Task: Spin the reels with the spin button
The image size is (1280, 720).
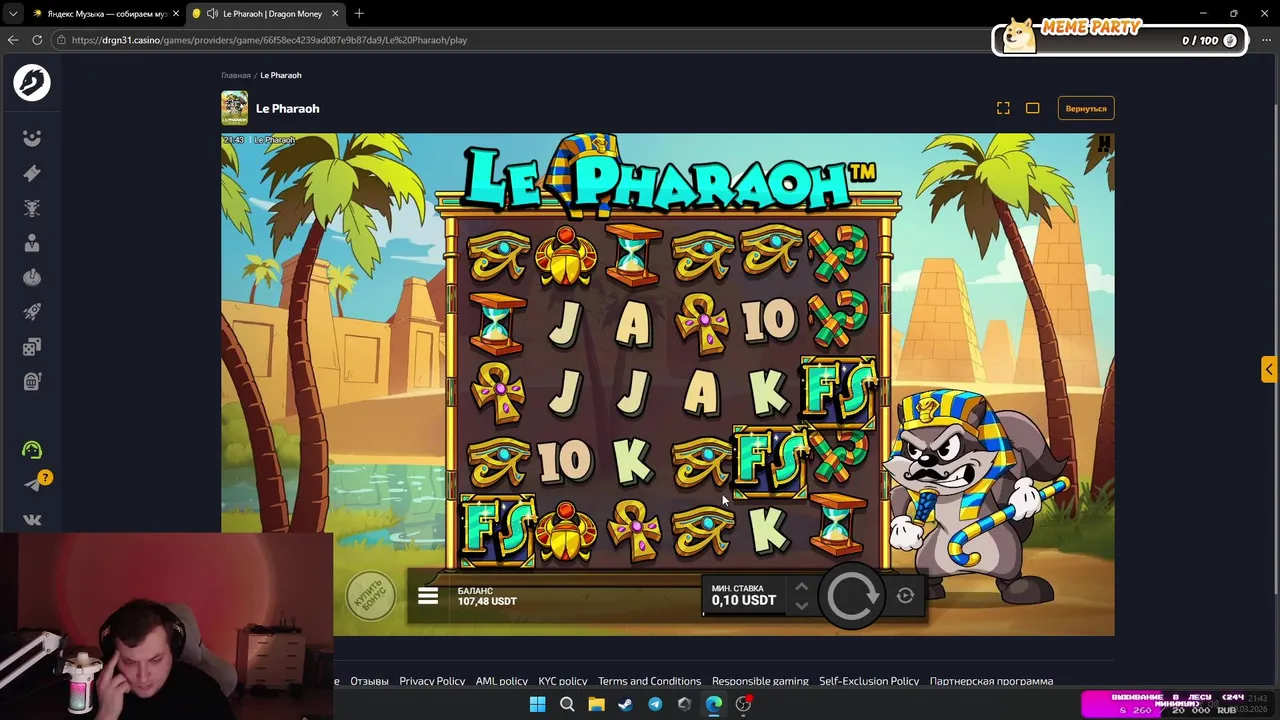Action: click(x=851, y=596)
